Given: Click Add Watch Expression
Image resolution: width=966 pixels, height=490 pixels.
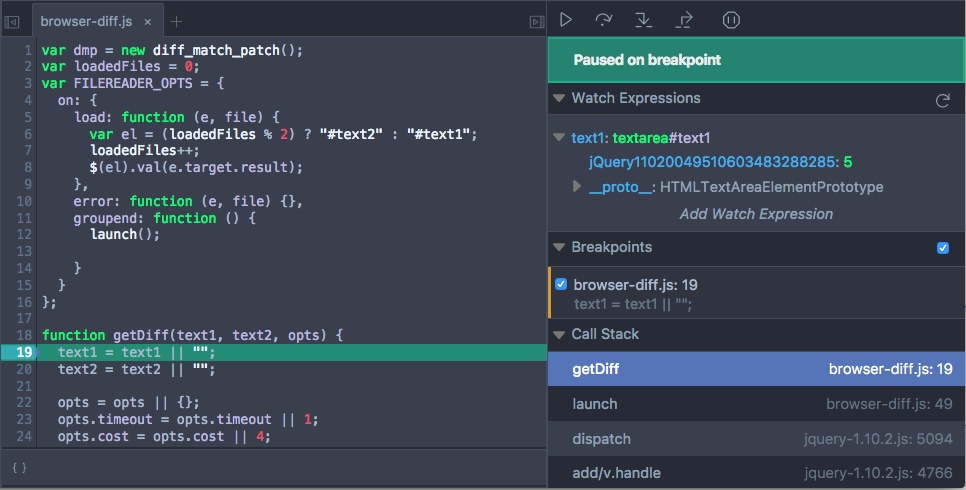Looking at the screenshot, I should point(756,213).
